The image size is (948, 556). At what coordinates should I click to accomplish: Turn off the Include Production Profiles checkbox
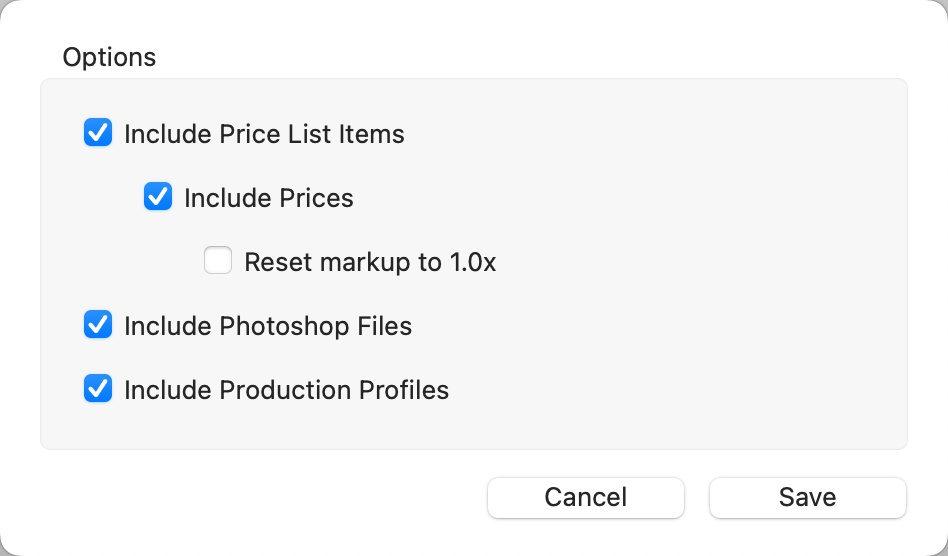tap(98, 389)
